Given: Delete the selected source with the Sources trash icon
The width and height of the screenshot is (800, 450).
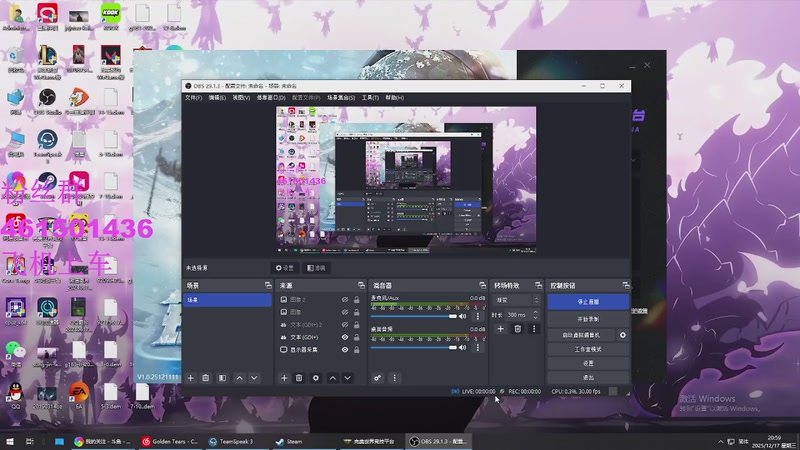Looking at the screenshot, I should [299, 378].
